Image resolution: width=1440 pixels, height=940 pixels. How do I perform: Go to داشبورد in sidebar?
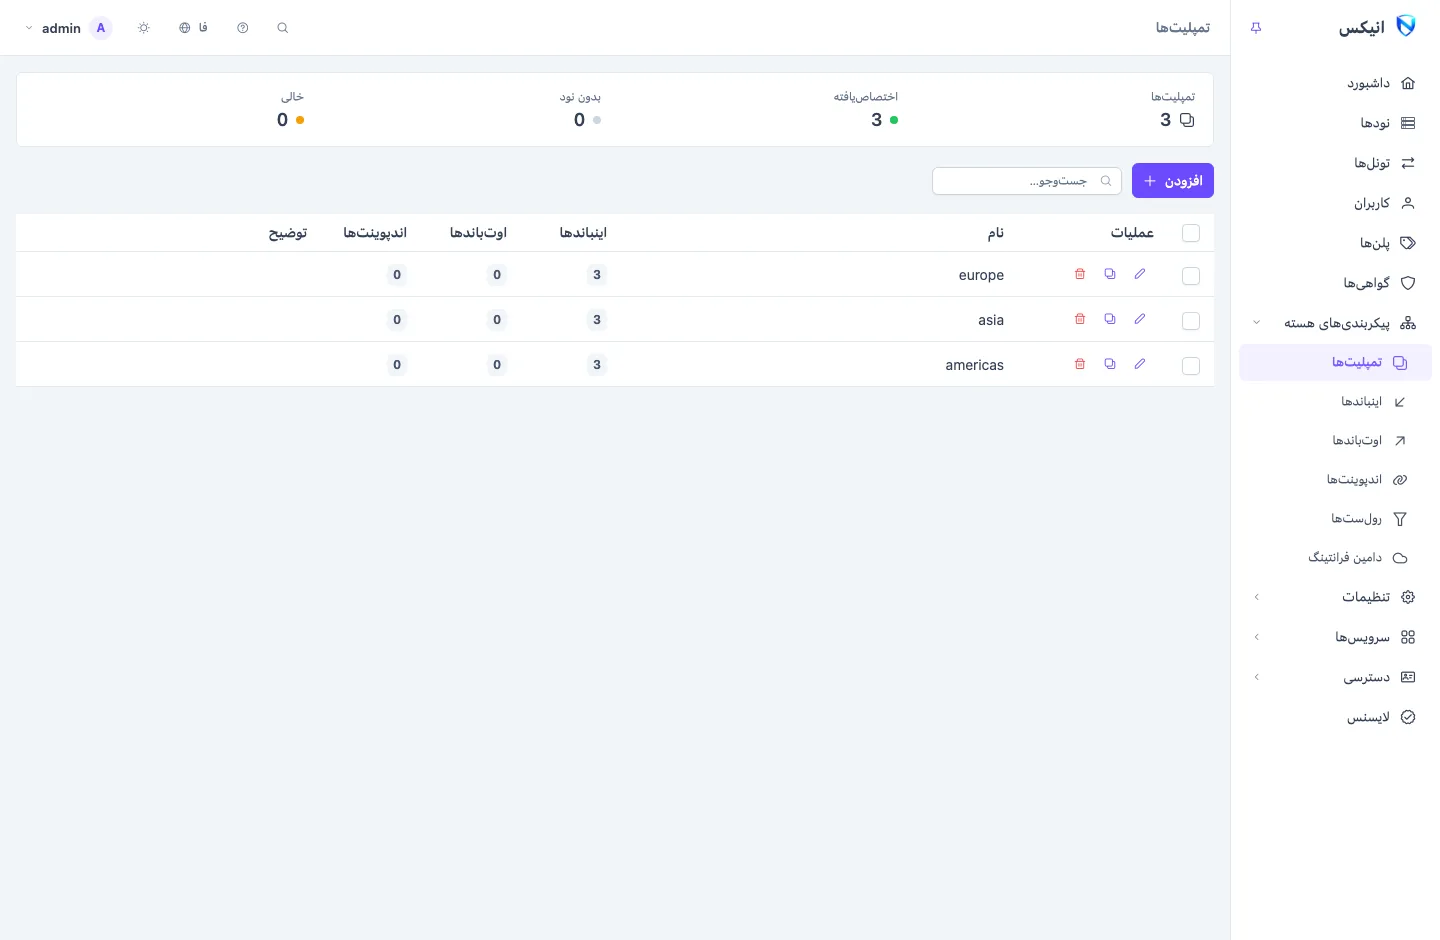(x=1335, y=83)
